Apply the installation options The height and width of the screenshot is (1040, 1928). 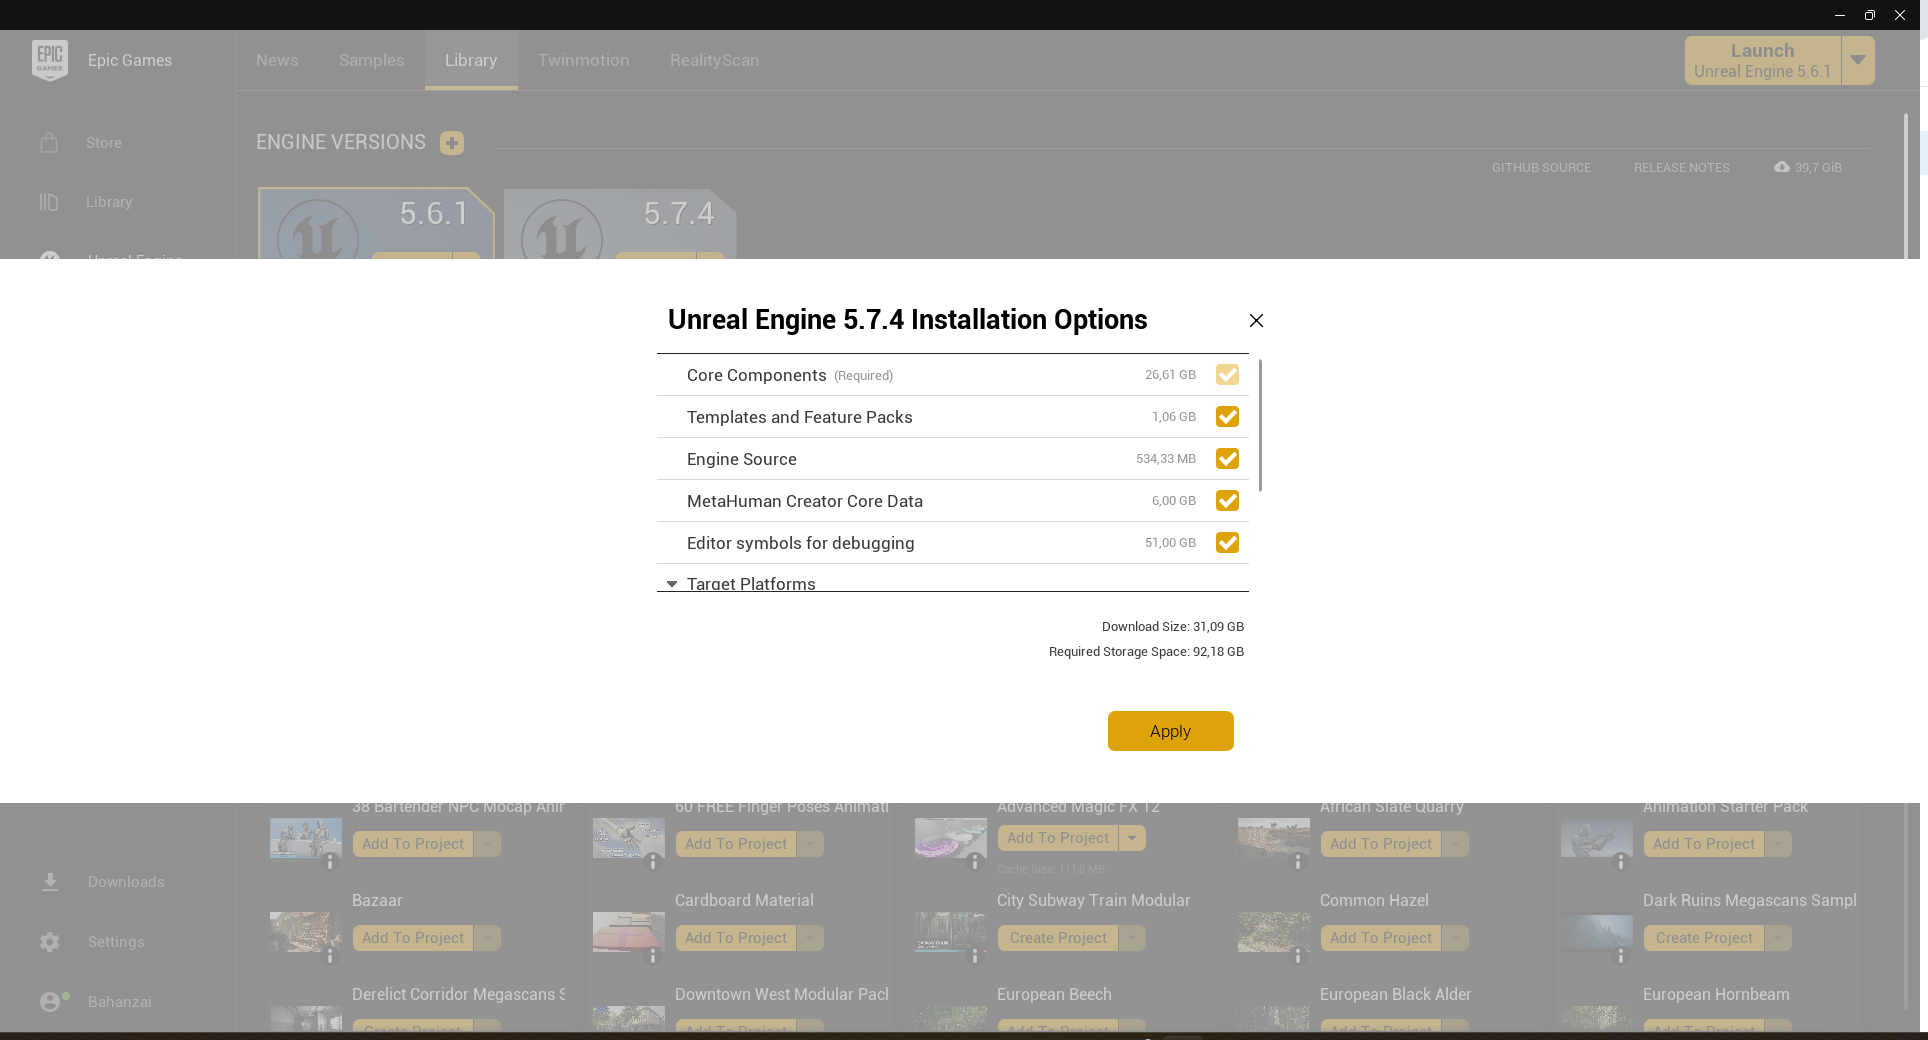coord(1170,731)
